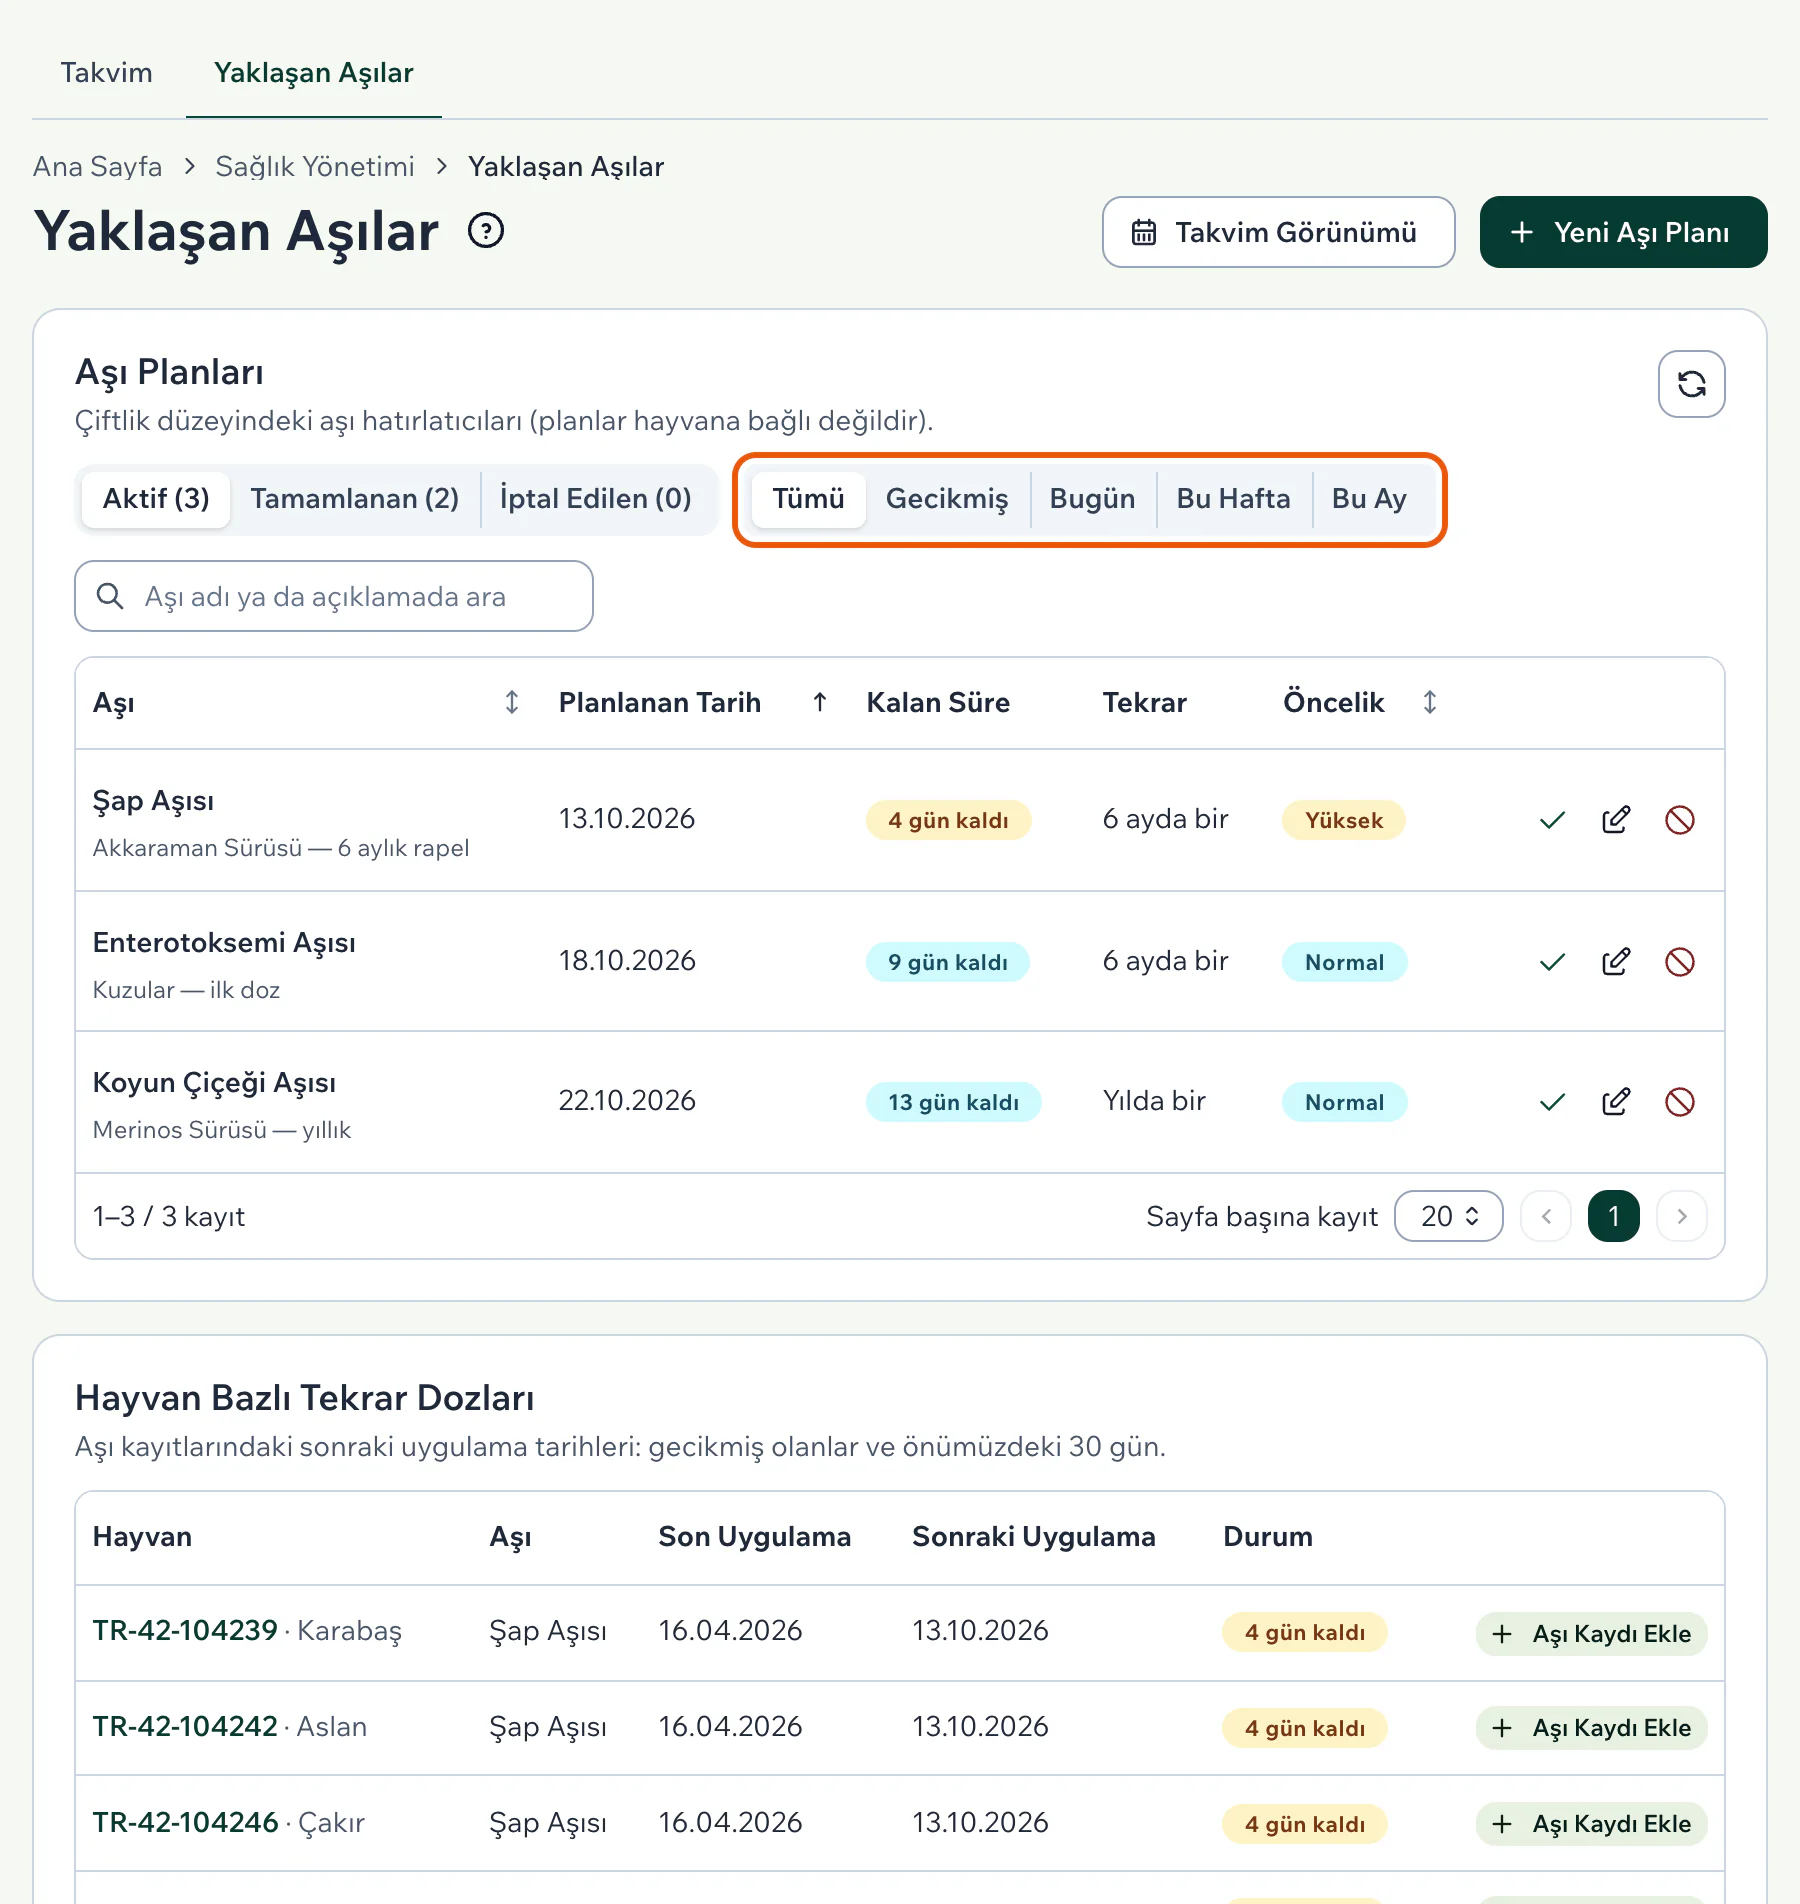
Task: Add Aşı Kaydı for Aslan
Action: click(x=1591, y=1728)
